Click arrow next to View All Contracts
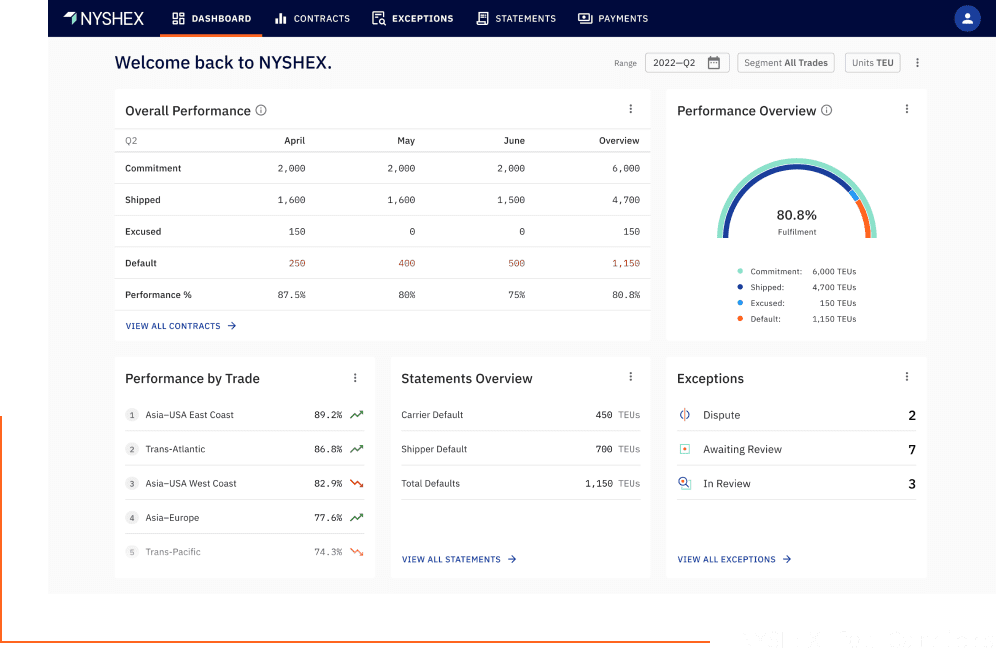Screen dimensions: 996x656 click(232, 326)
